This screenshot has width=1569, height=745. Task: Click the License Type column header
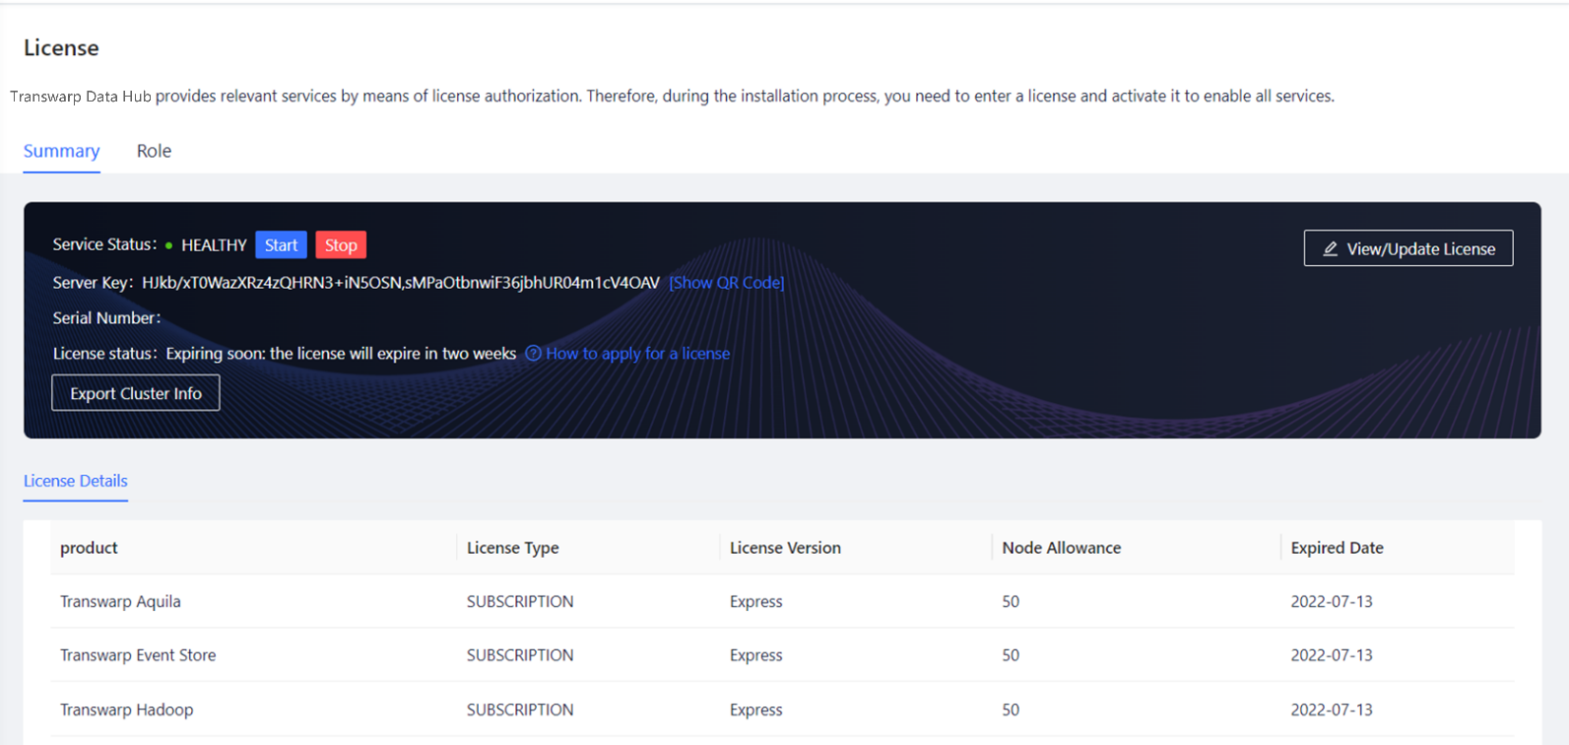coord(513,548)
